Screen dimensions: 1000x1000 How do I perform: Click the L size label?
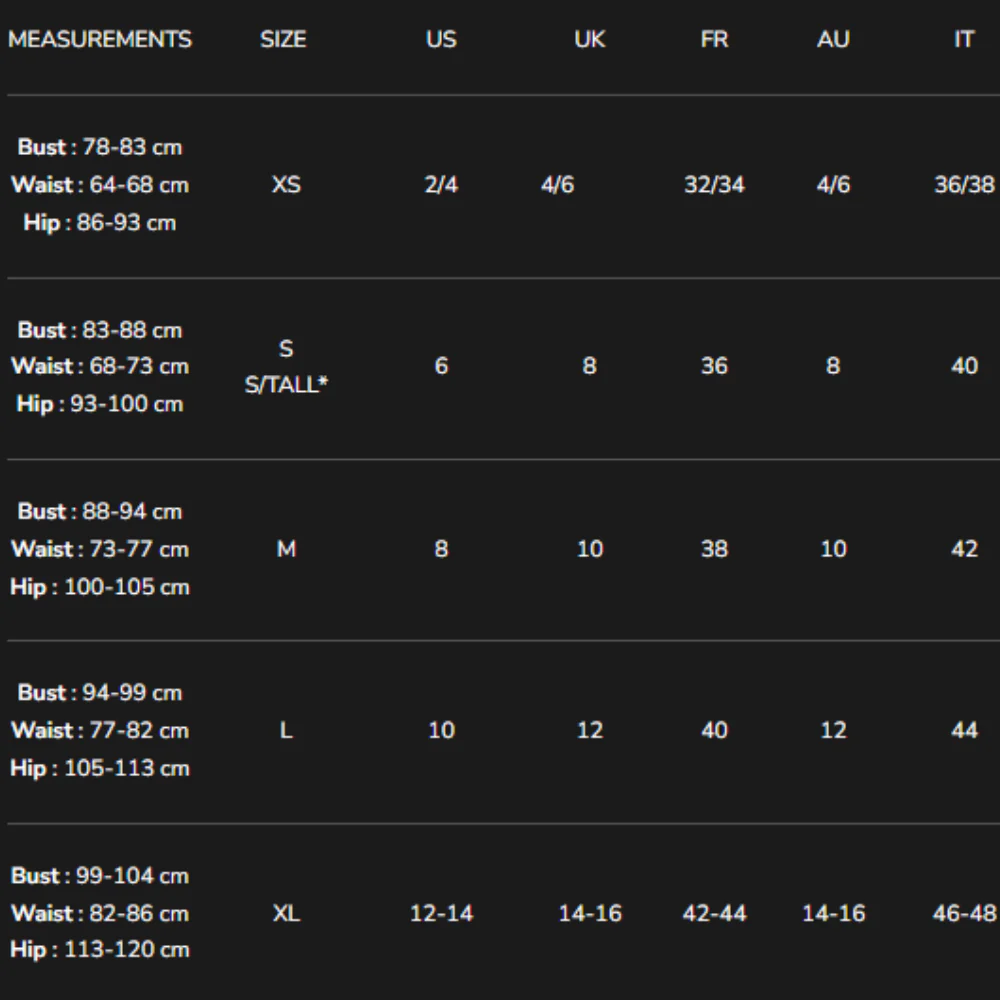[286, 730]
